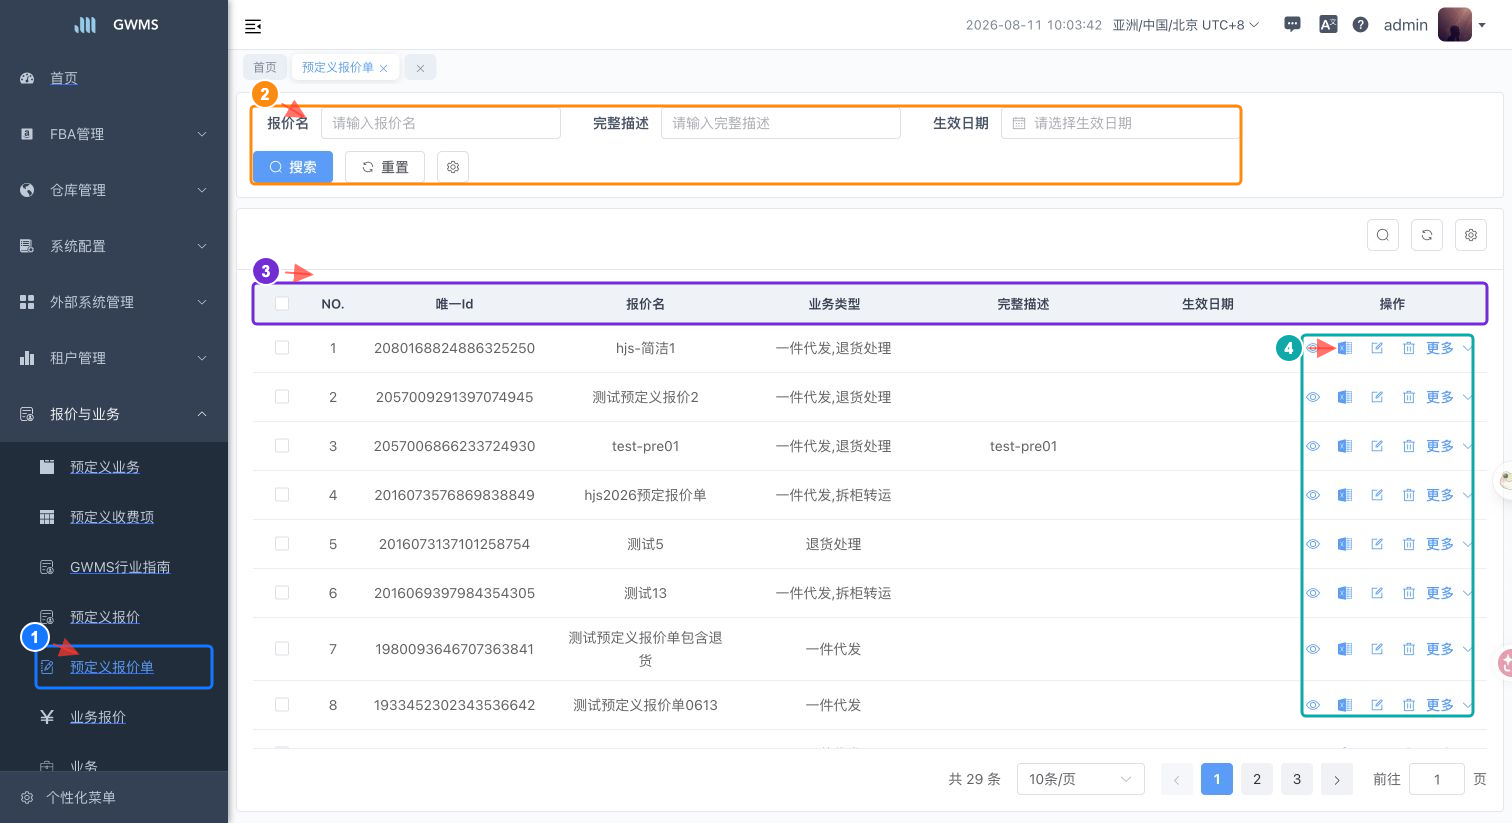Check the box for row 测试预定义报价2
Image resolution: width=1512 pixels, height=823 pixels.
pyautogui.click(x=282, y=397)
